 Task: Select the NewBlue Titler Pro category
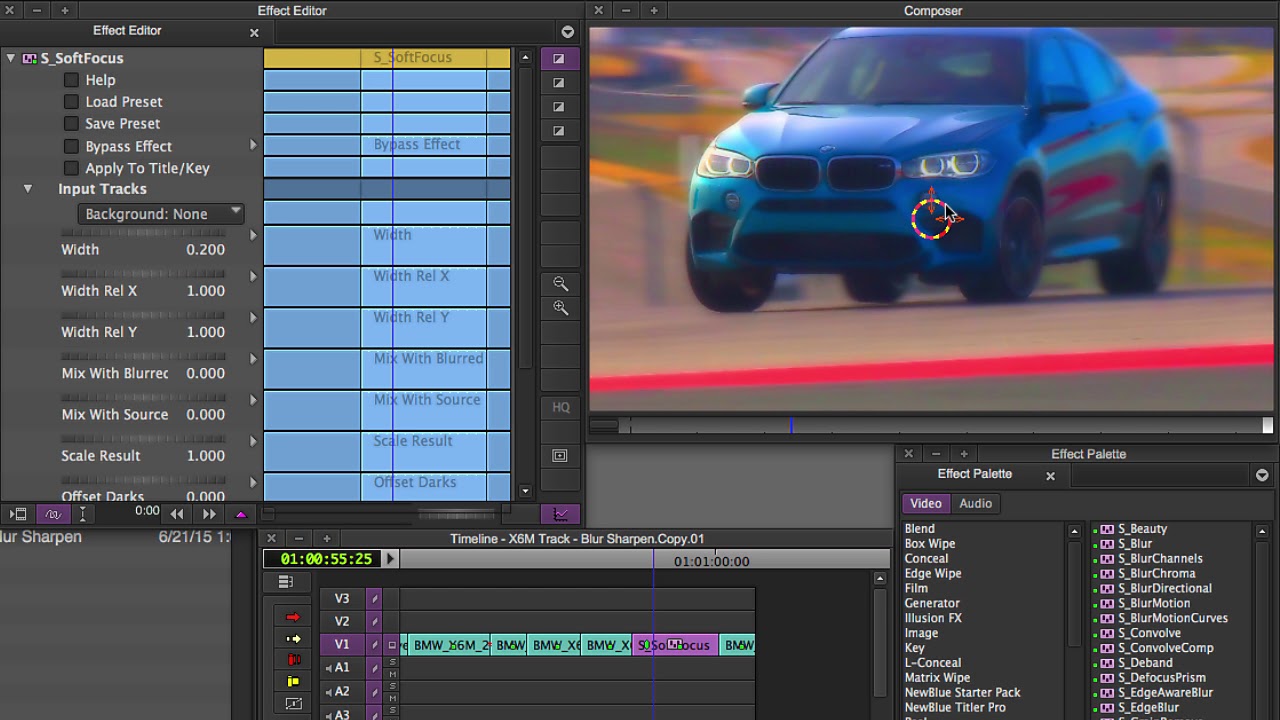(x=955, y=707)
